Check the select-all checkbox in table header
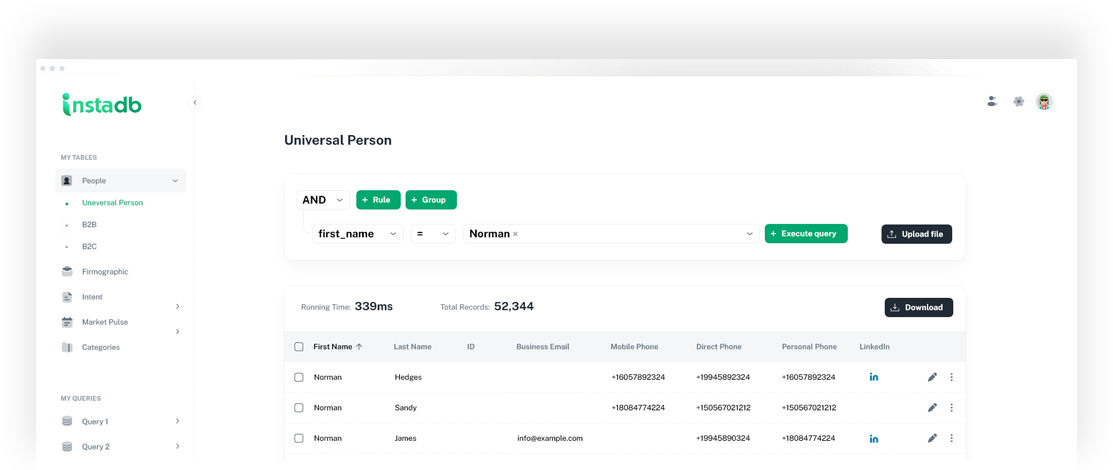Screen dimensions: 1113x470 298,347
